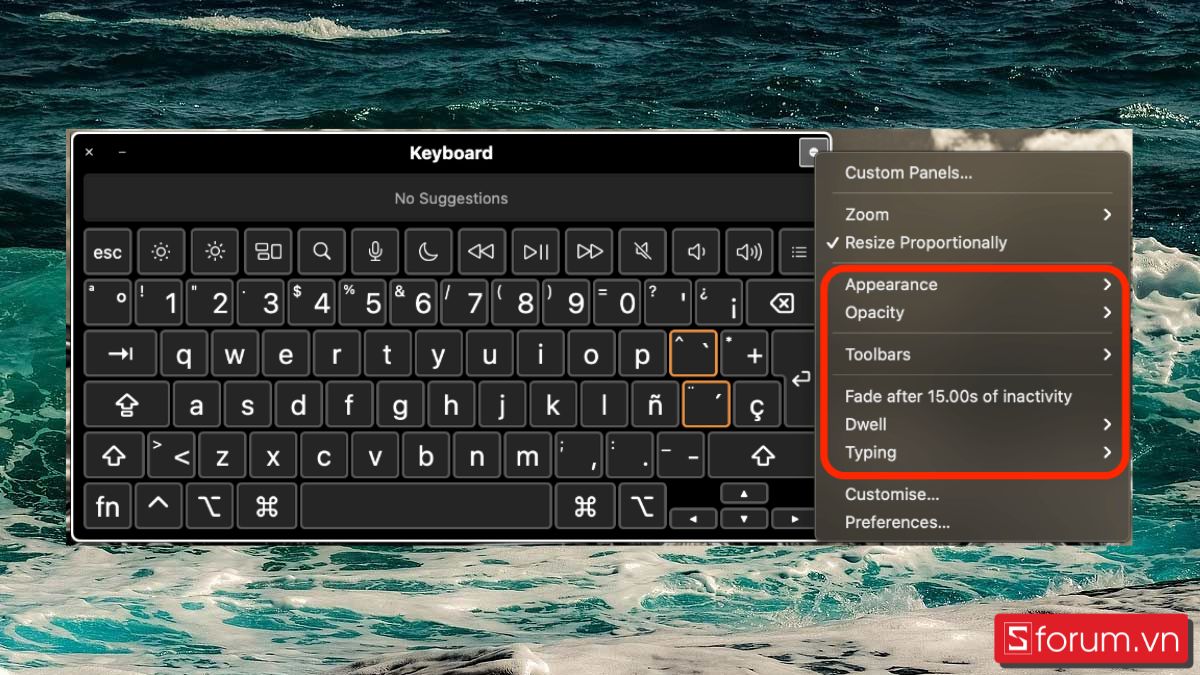Choose Customise… from the menu
Viewport: 1200px width, 675px height.
pos(972,495)
